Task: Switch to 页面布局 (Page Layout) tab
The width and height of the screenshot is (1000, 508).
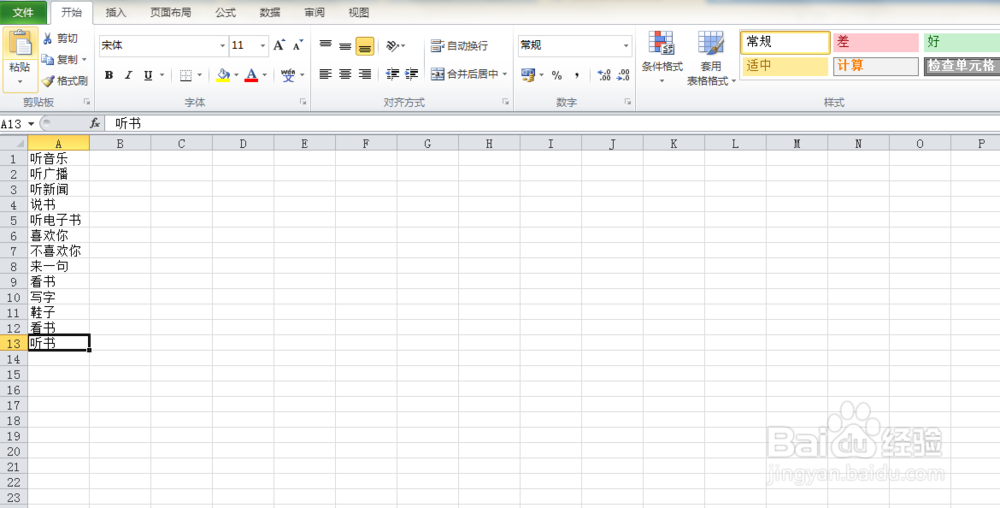Action: (170, 12)
